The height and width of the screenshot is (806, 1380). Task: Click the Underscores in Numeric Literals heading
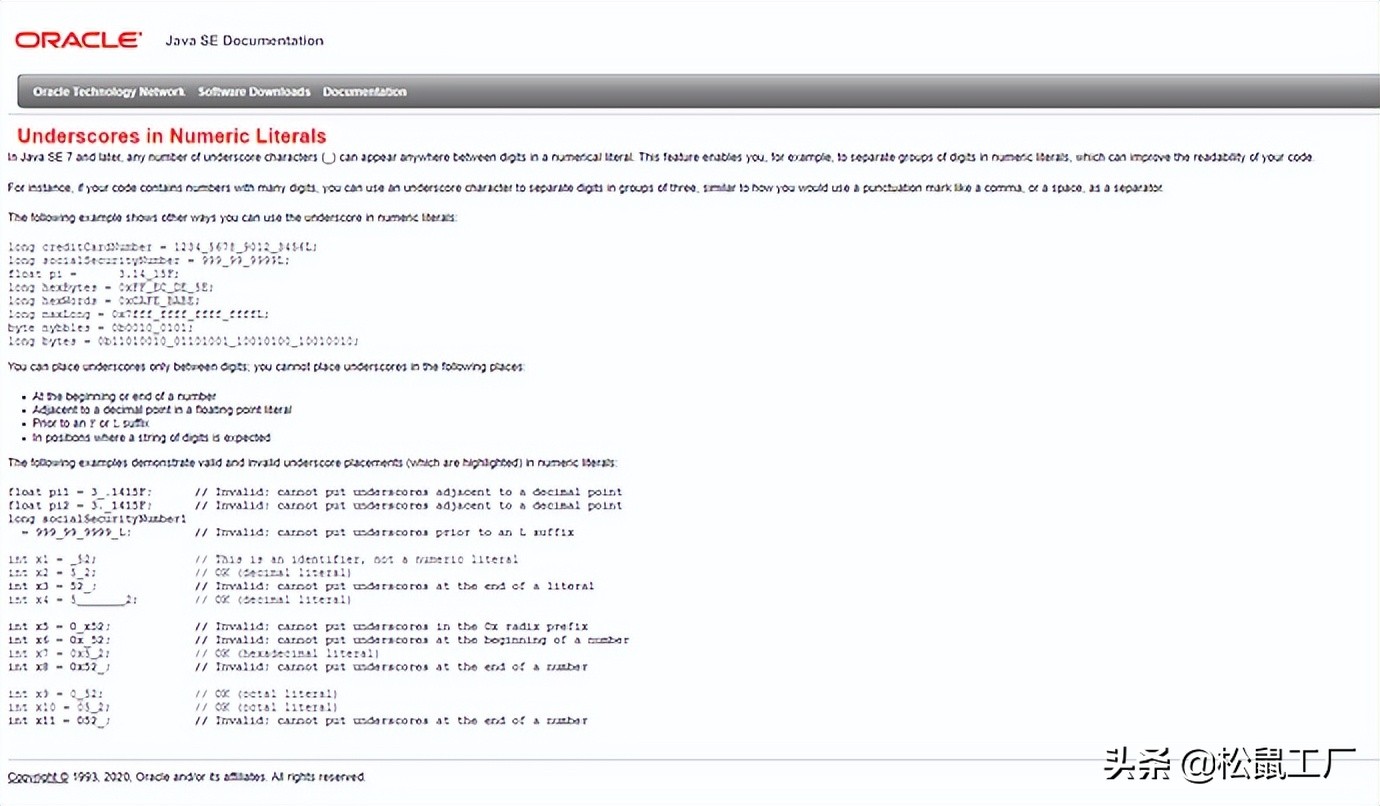(172, 136)
